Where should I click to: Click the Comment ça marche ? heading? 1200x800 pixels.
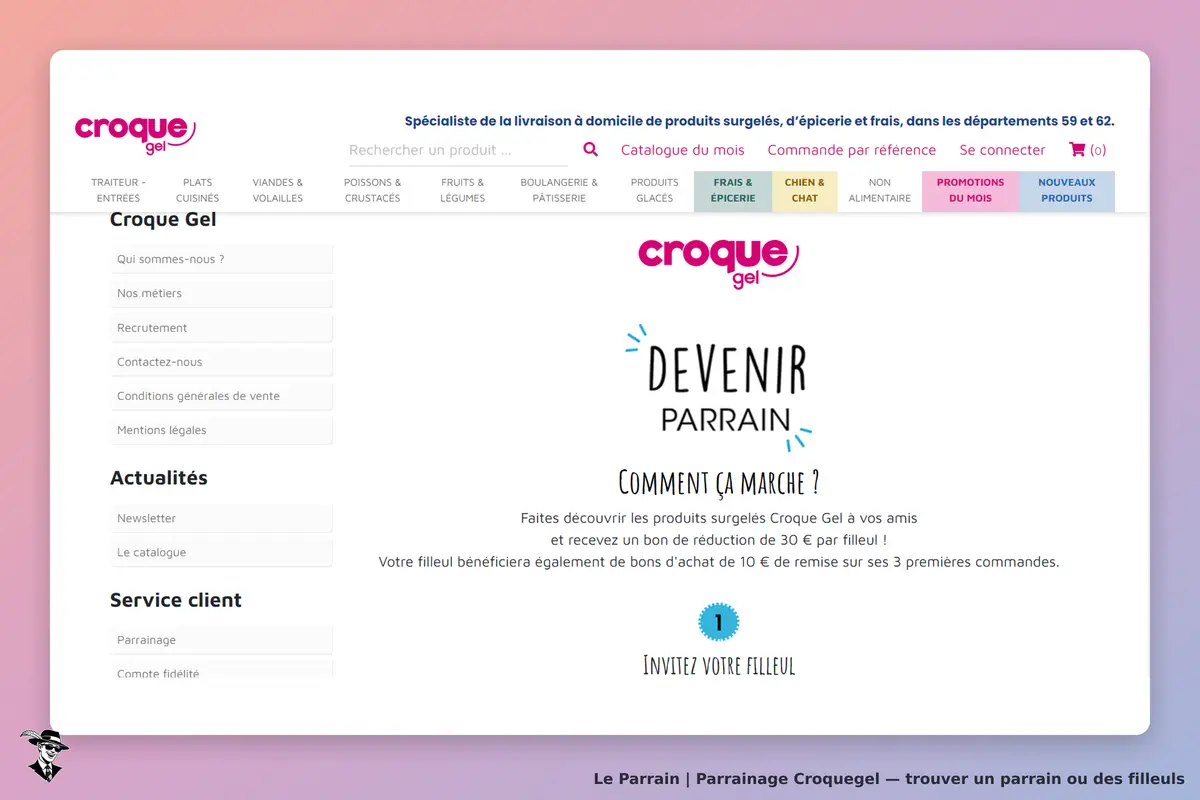coord(719,482)
